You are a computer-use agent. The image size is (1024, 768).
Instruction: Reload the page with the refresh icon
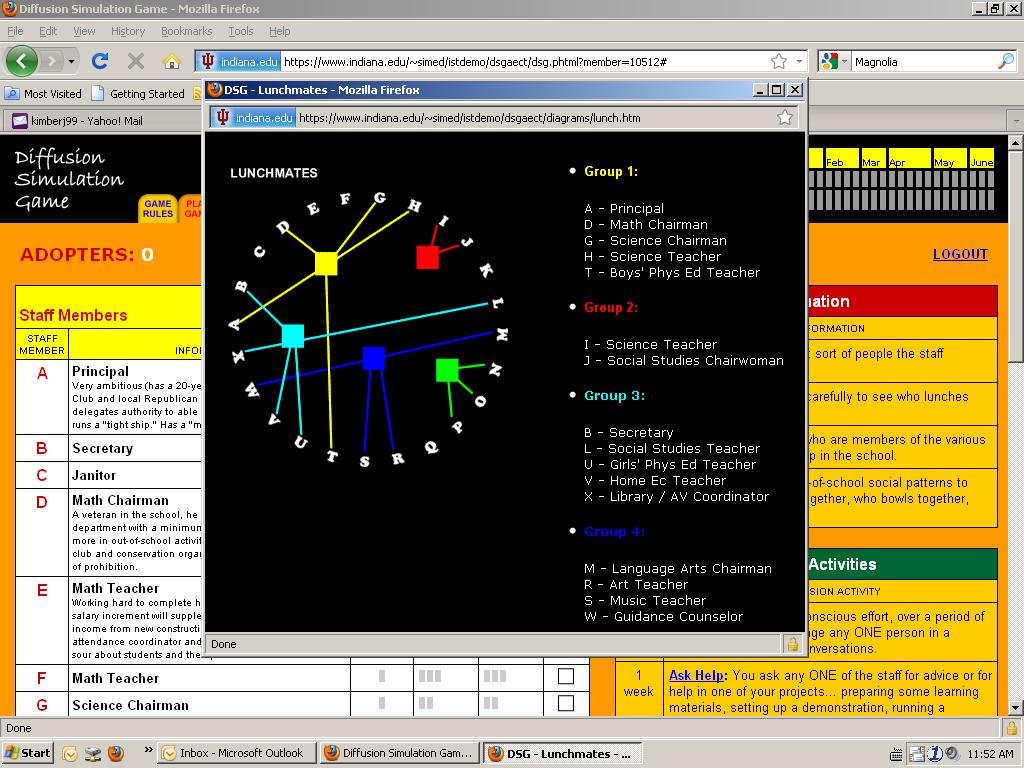(x=100, y=61)
